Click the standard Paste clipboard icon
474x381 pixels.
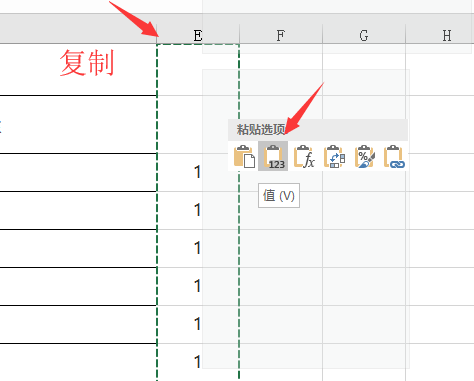click(244, 156)
